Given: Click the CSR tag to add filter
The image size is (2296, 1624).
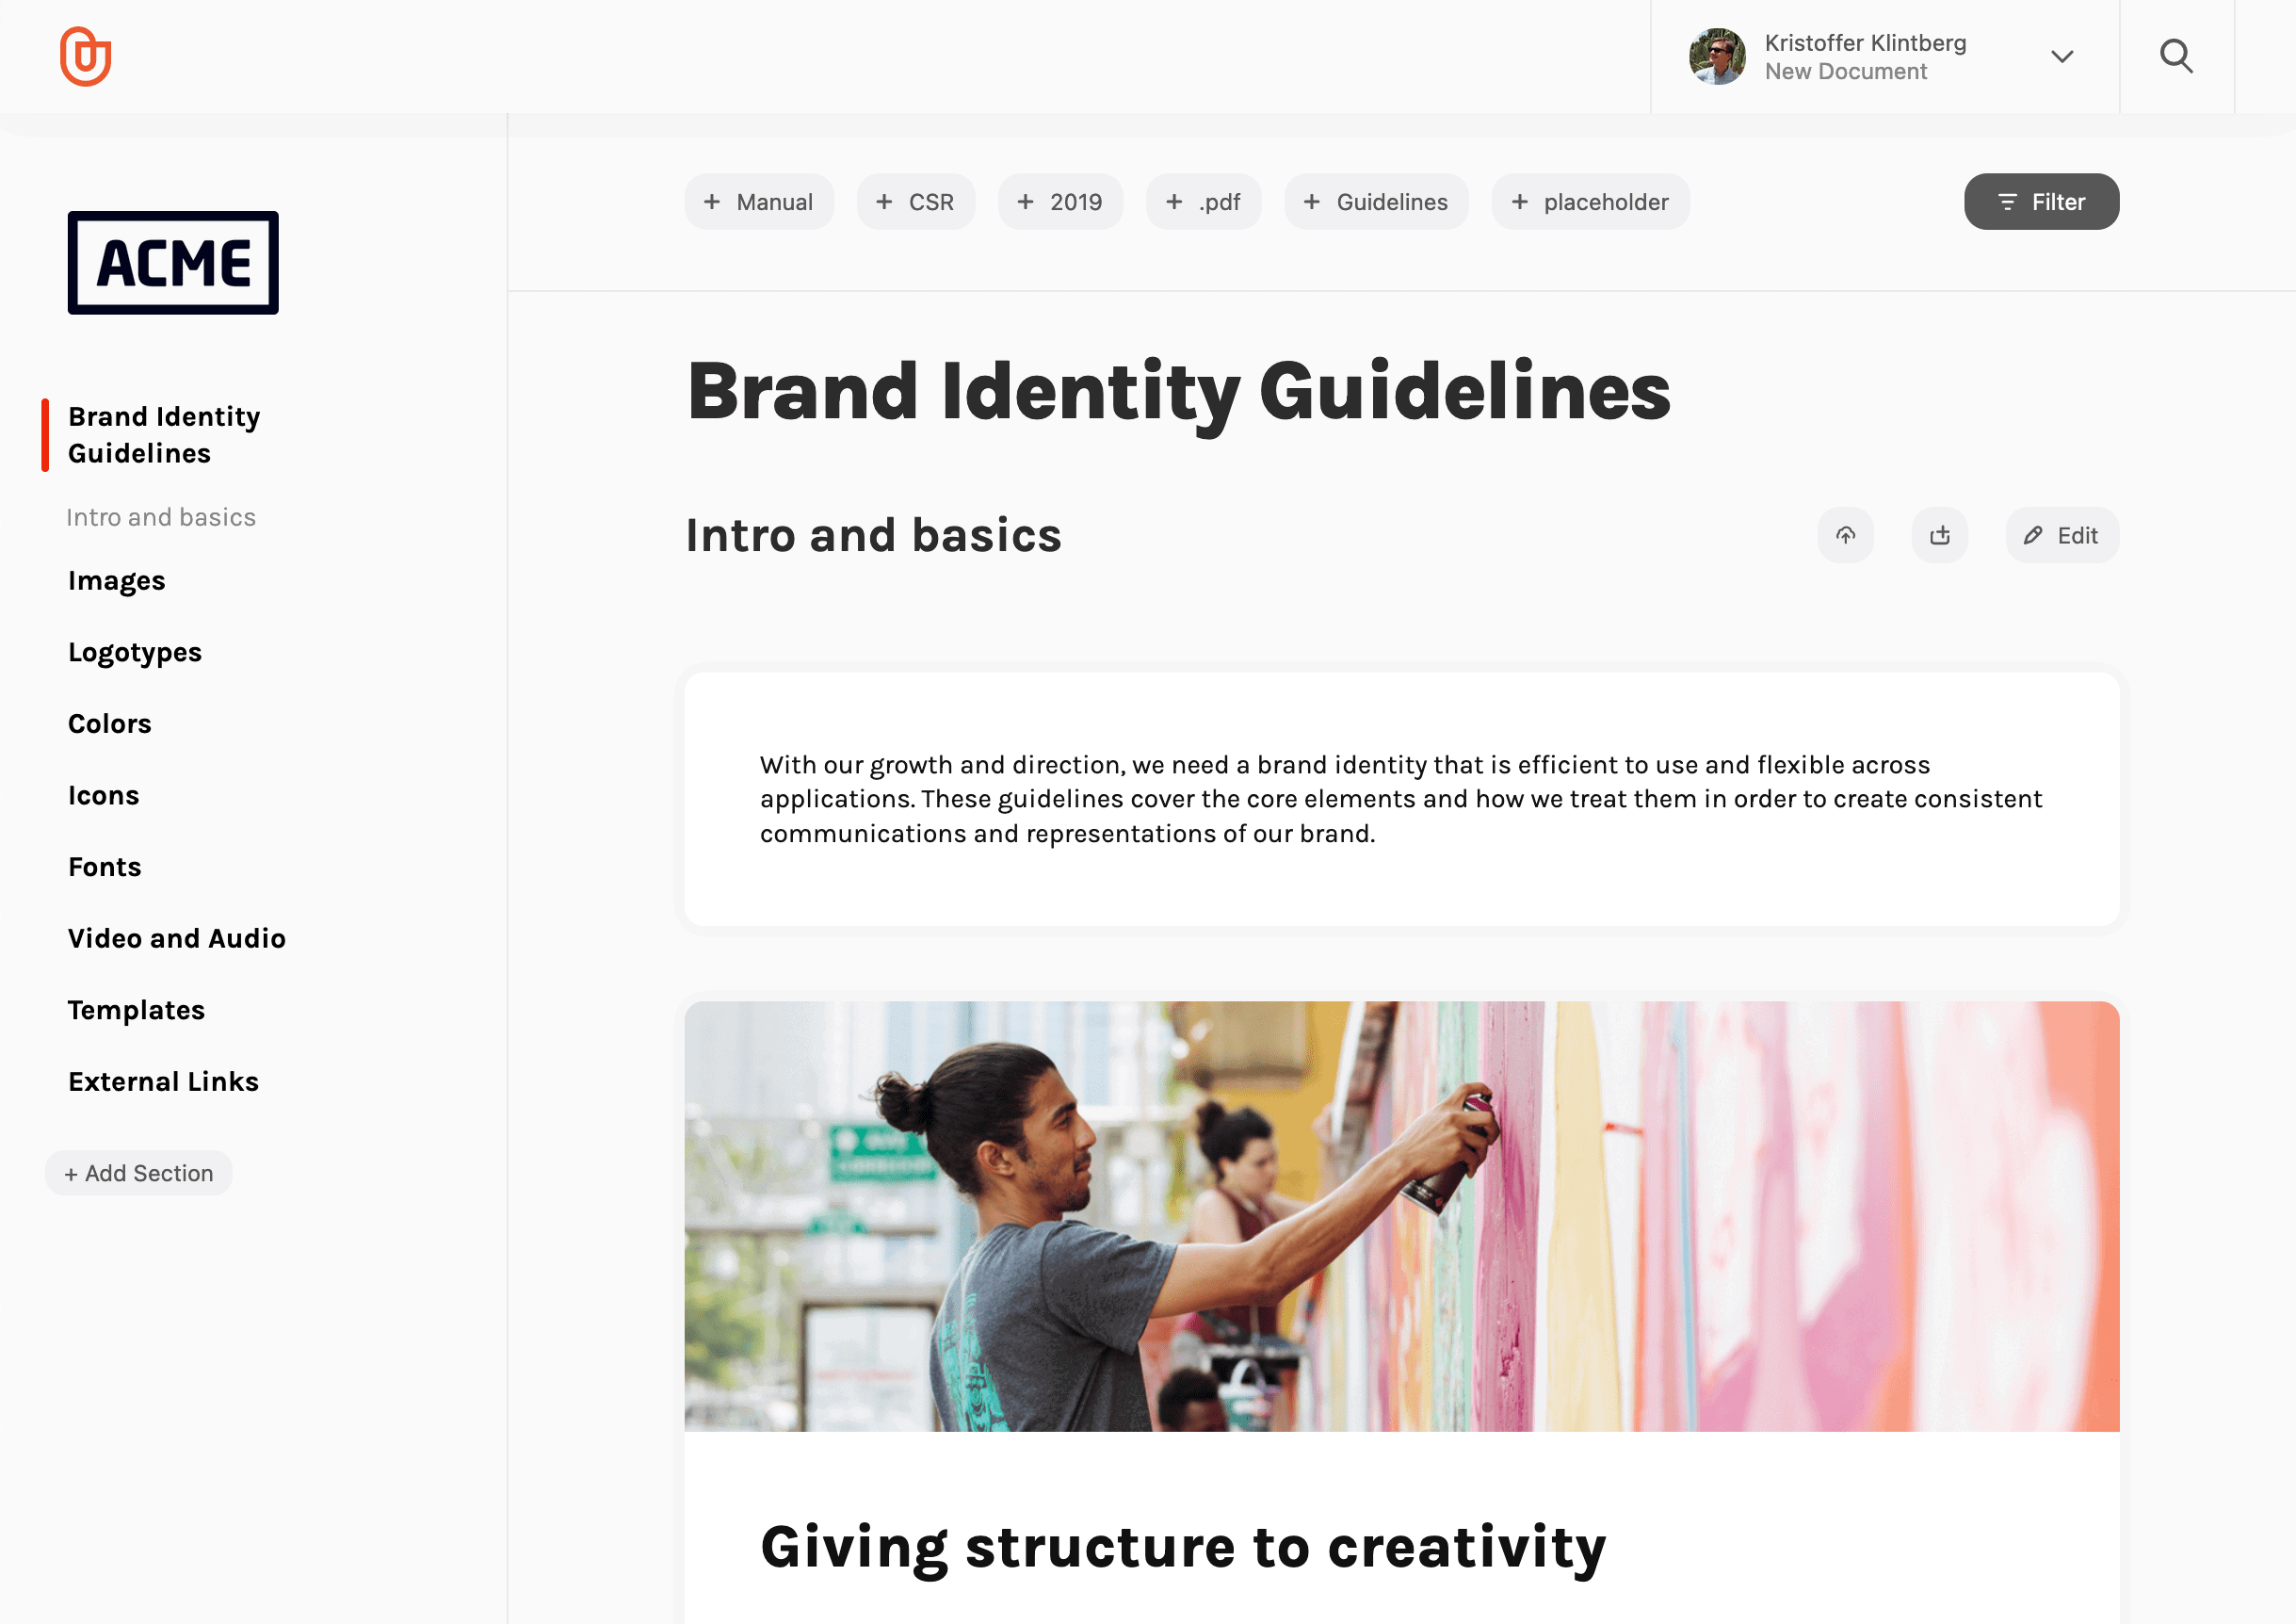Looking at the screenshot, I should 915,201.
